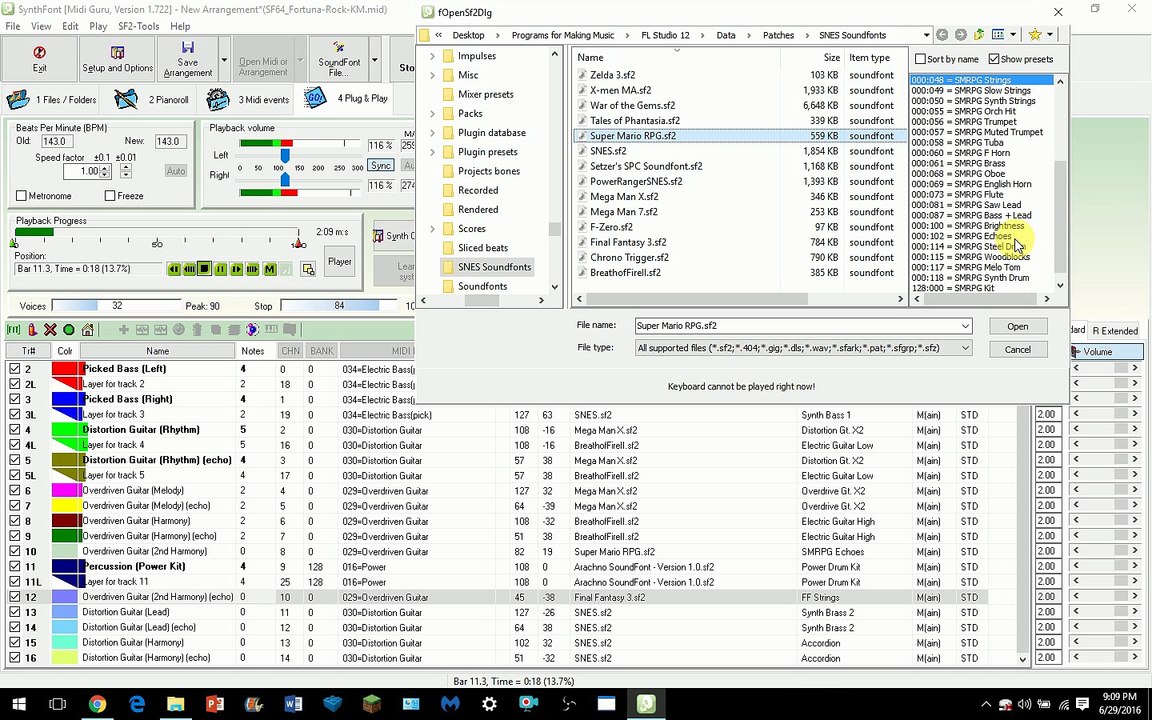1152x720 pixels.
Task: Toggle the Freeze checkbox
Action: (110, 196)
